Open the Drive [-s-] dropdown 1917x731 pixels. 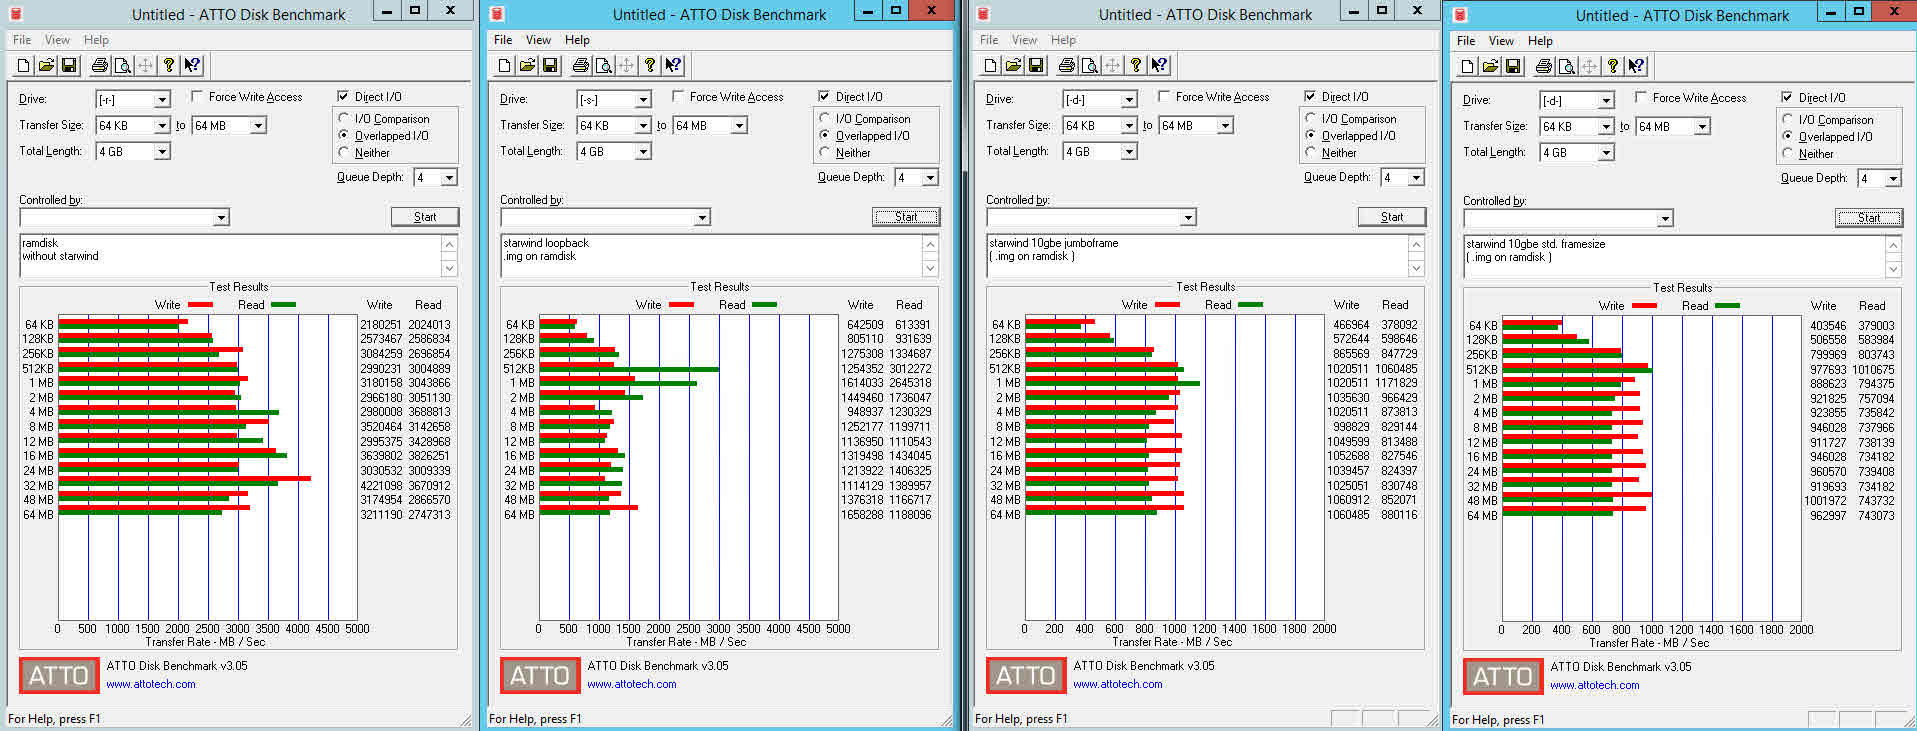coord(643,99)
